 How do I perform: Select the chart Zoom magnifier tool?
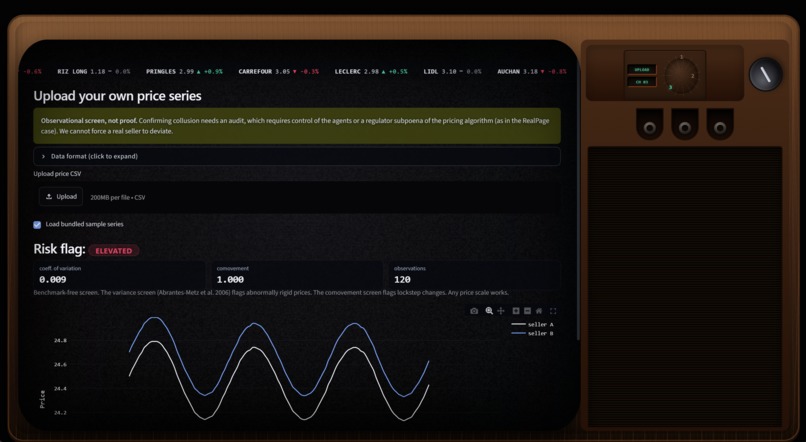click(489, 311)
